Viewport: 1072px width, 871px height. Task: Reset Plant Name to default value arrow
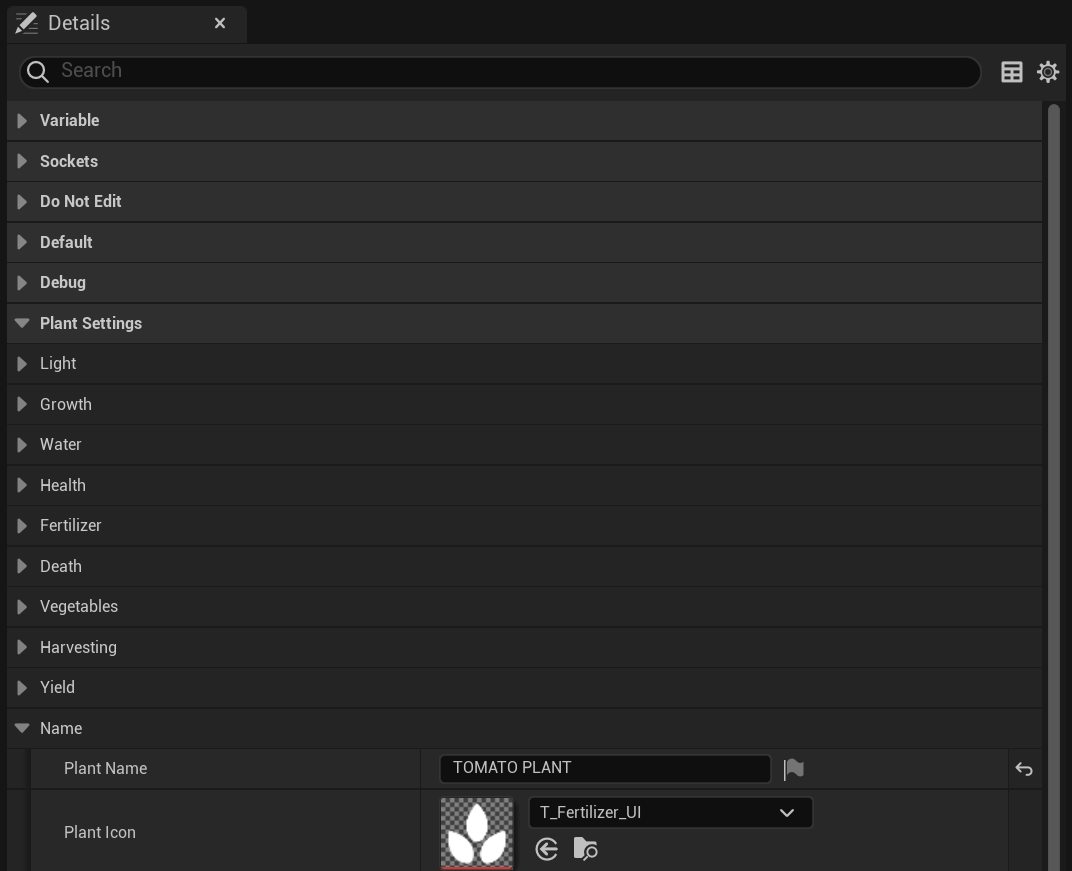click(x=1023, y=769)
